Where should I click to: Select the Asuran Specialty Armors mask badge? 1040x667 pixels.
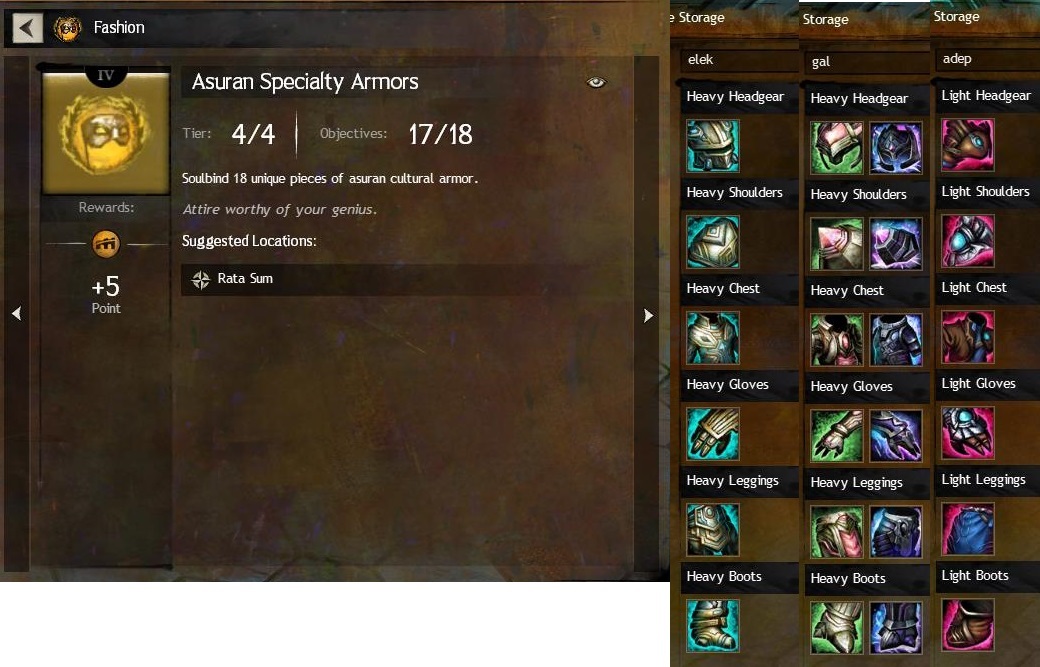pyautogui.click(x=106, y=133)
